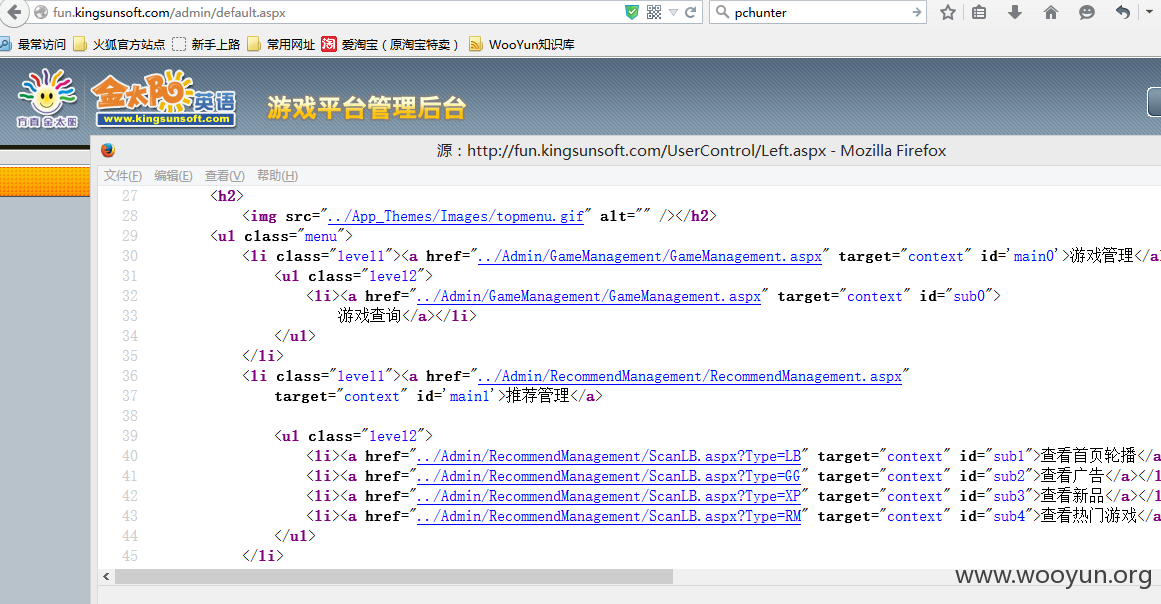
Task: Open the WooYun知识库 bookmark
Action: pos(522,44)
